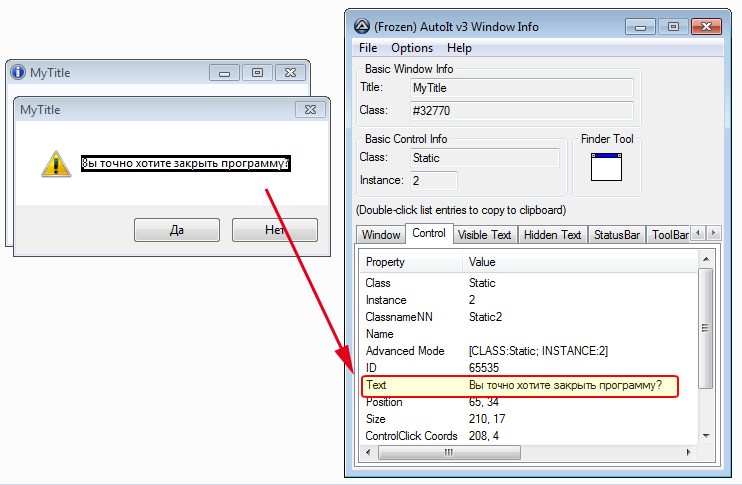The width and height of the screenshot is (742, 485).
Task: Click the yellow warning icon in dialog
Action: coord(56,163)
